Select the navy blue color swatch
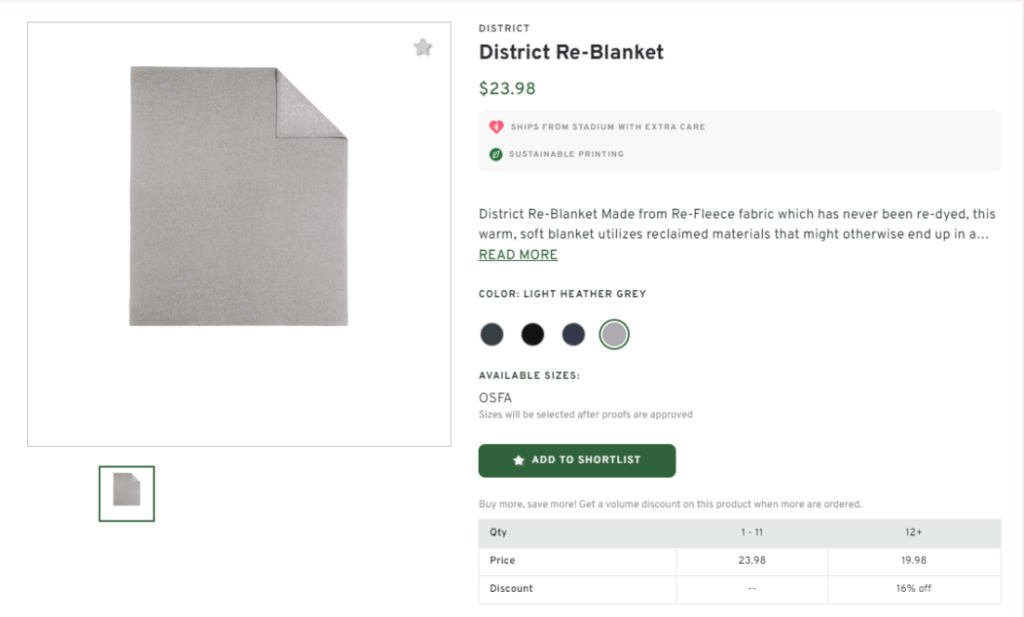This screenshot has height=617, width=1024. pyautogui.click(x=573, y=334)
